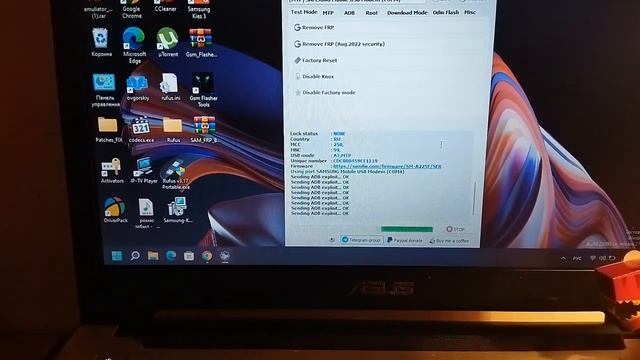
Task: Open the Google Chrome desktop shortcut
Action: click(131, 9)
